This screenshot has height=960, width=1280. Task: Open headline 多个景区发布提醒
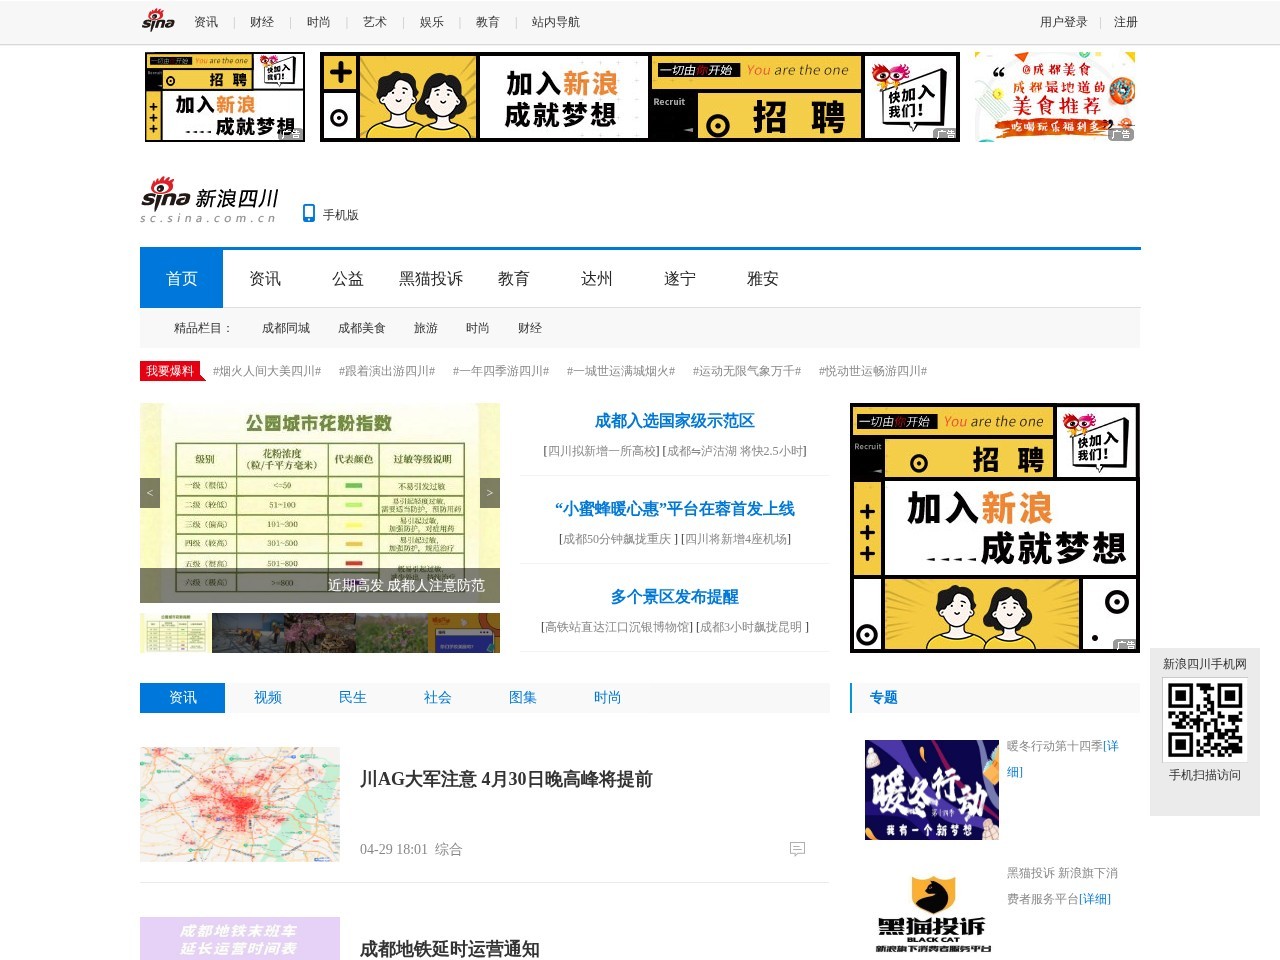[675, 597]
